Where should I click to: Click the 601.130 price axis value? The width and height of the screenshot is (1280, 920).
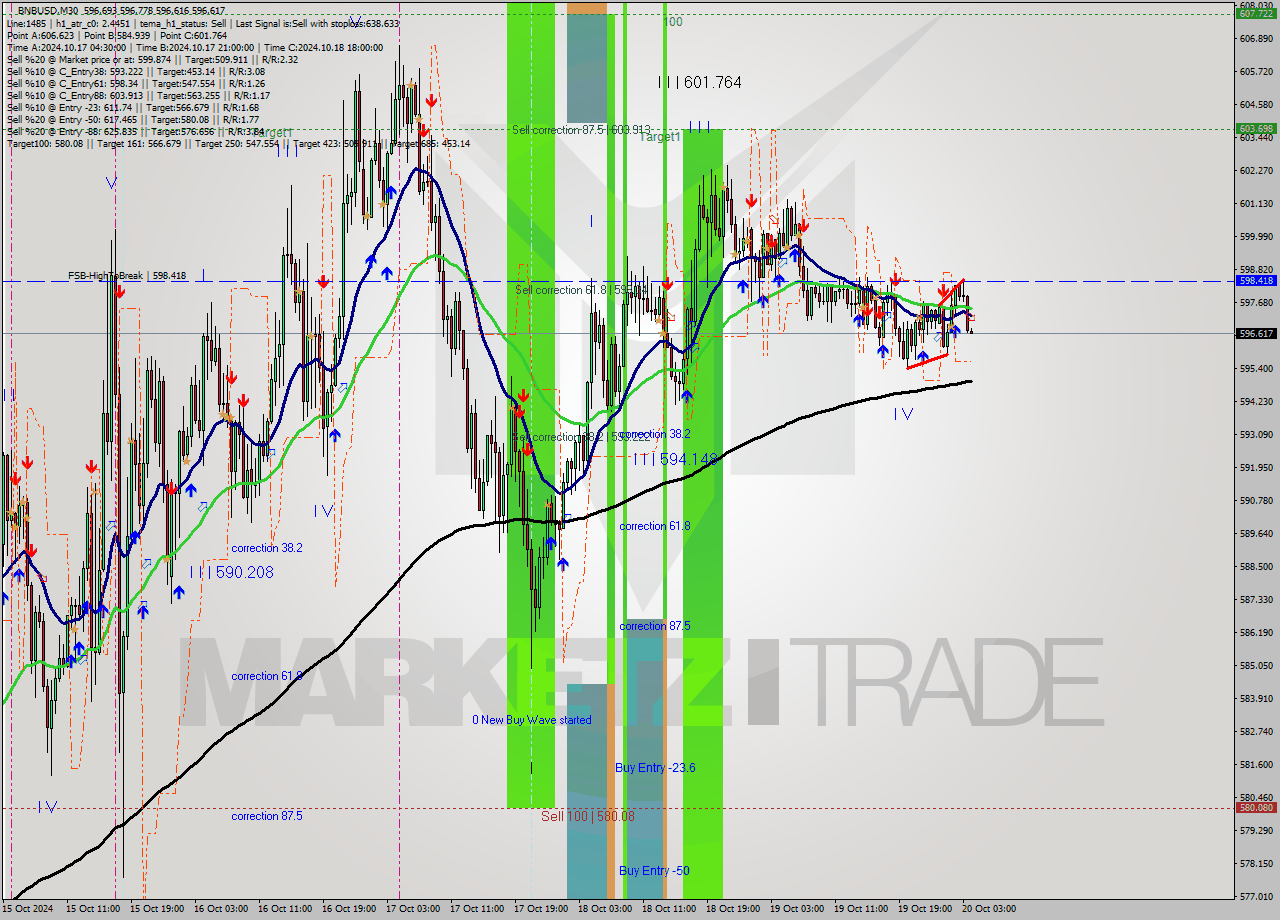tap(1256, 204)
